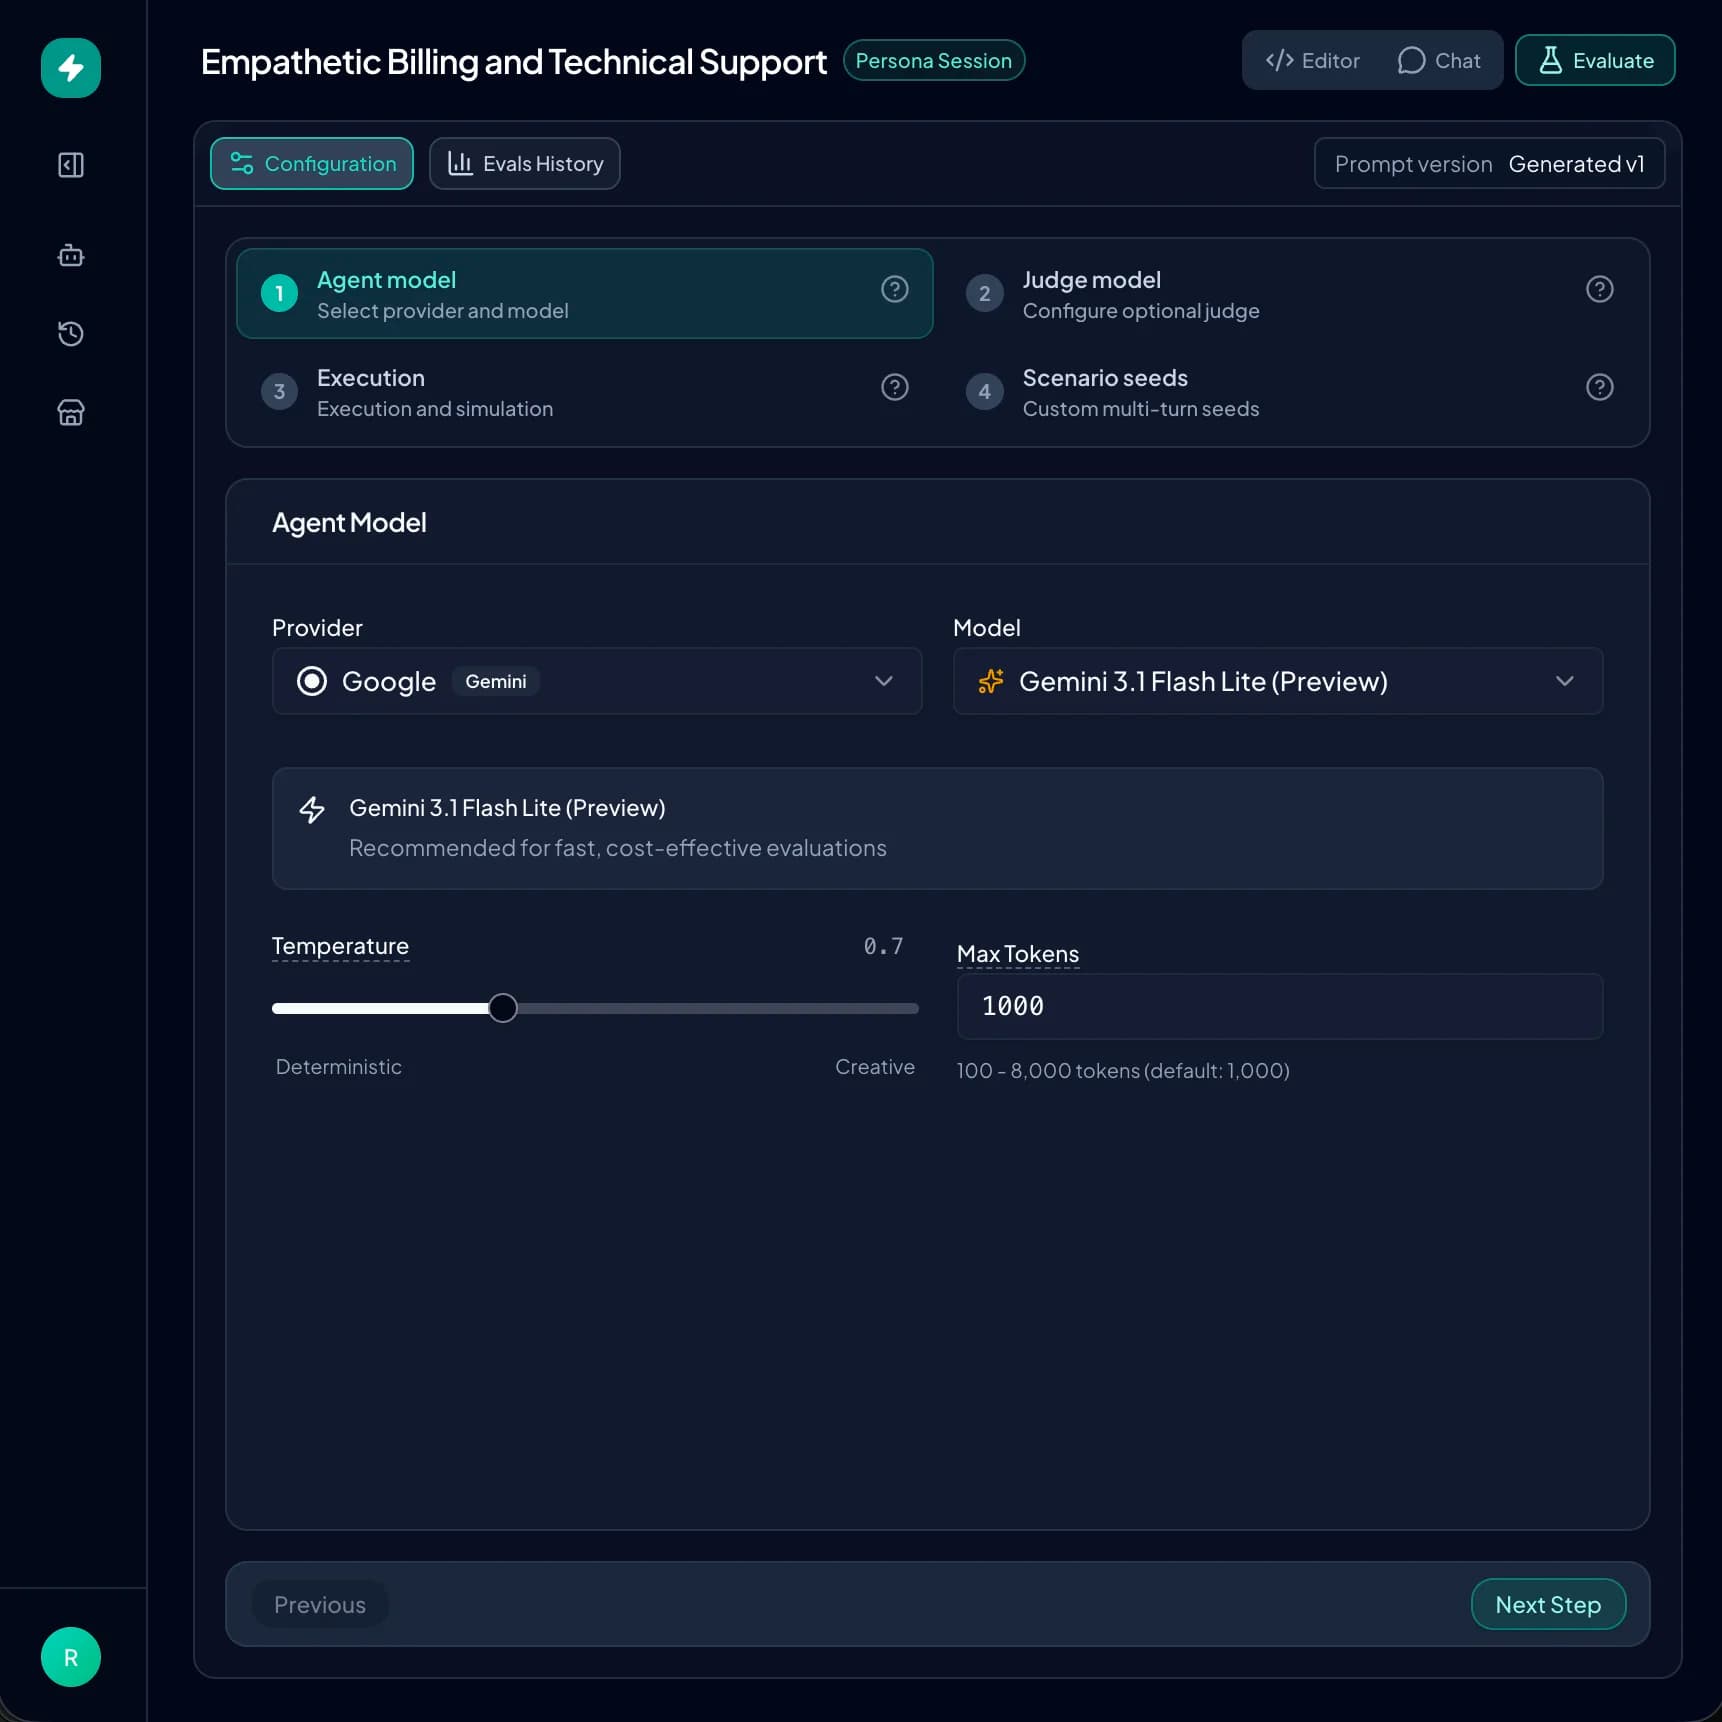Open the Provider dropdown showing Google
Screen dimensions: 1722x1722
(x=597, y=681)
